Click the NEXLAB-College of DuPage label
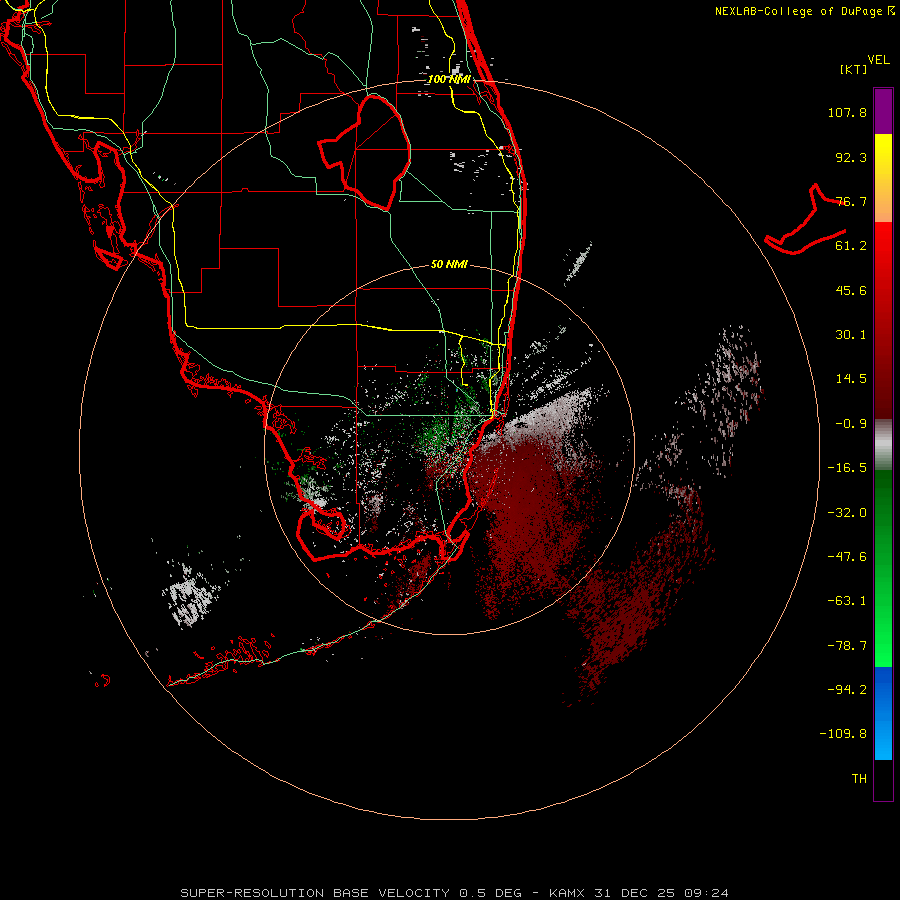Viewport: 900px width, 900px height. pos(805,11)
